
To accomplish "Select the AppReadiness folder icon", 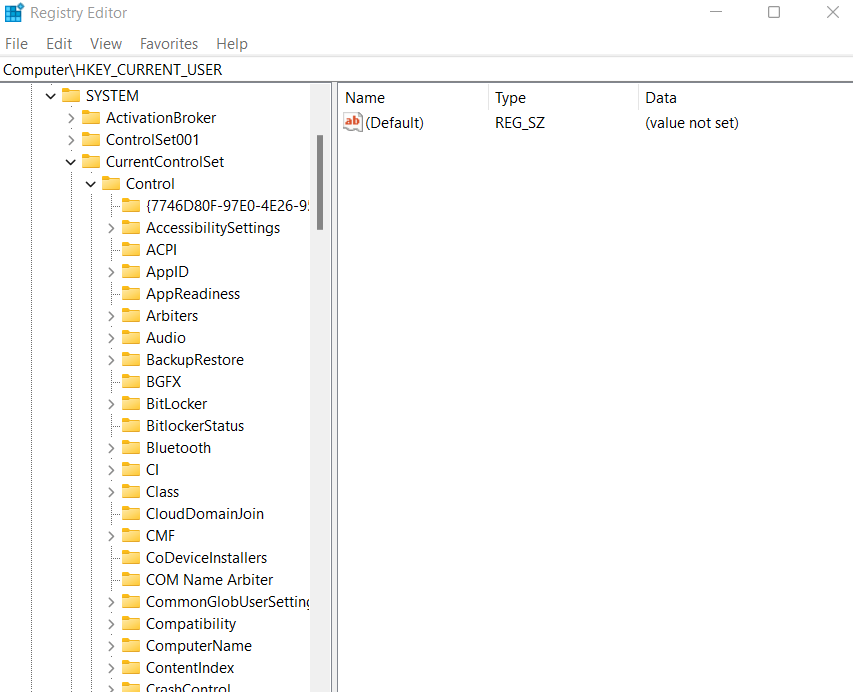I will [x=131, y=294].
